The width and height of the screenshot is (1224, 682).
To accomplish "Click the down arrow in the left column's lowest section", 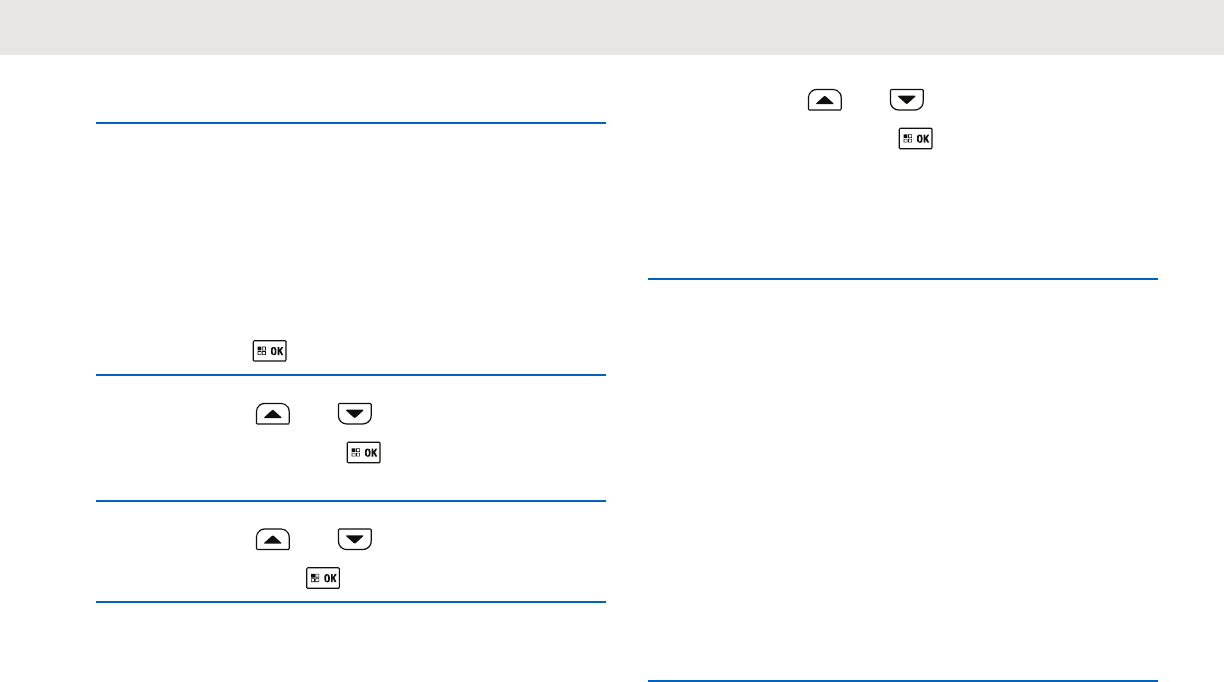I will (355, 539).
